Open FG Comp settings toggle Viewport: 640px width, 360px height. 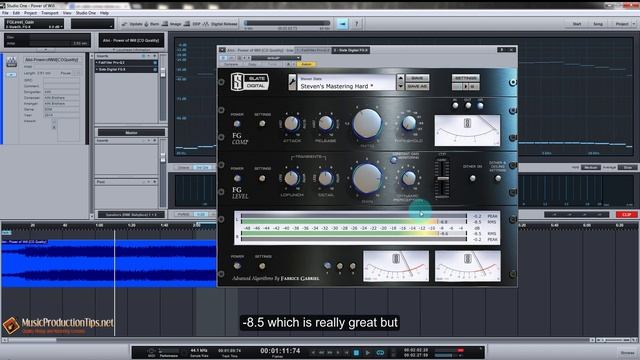[x=262, y=123]
